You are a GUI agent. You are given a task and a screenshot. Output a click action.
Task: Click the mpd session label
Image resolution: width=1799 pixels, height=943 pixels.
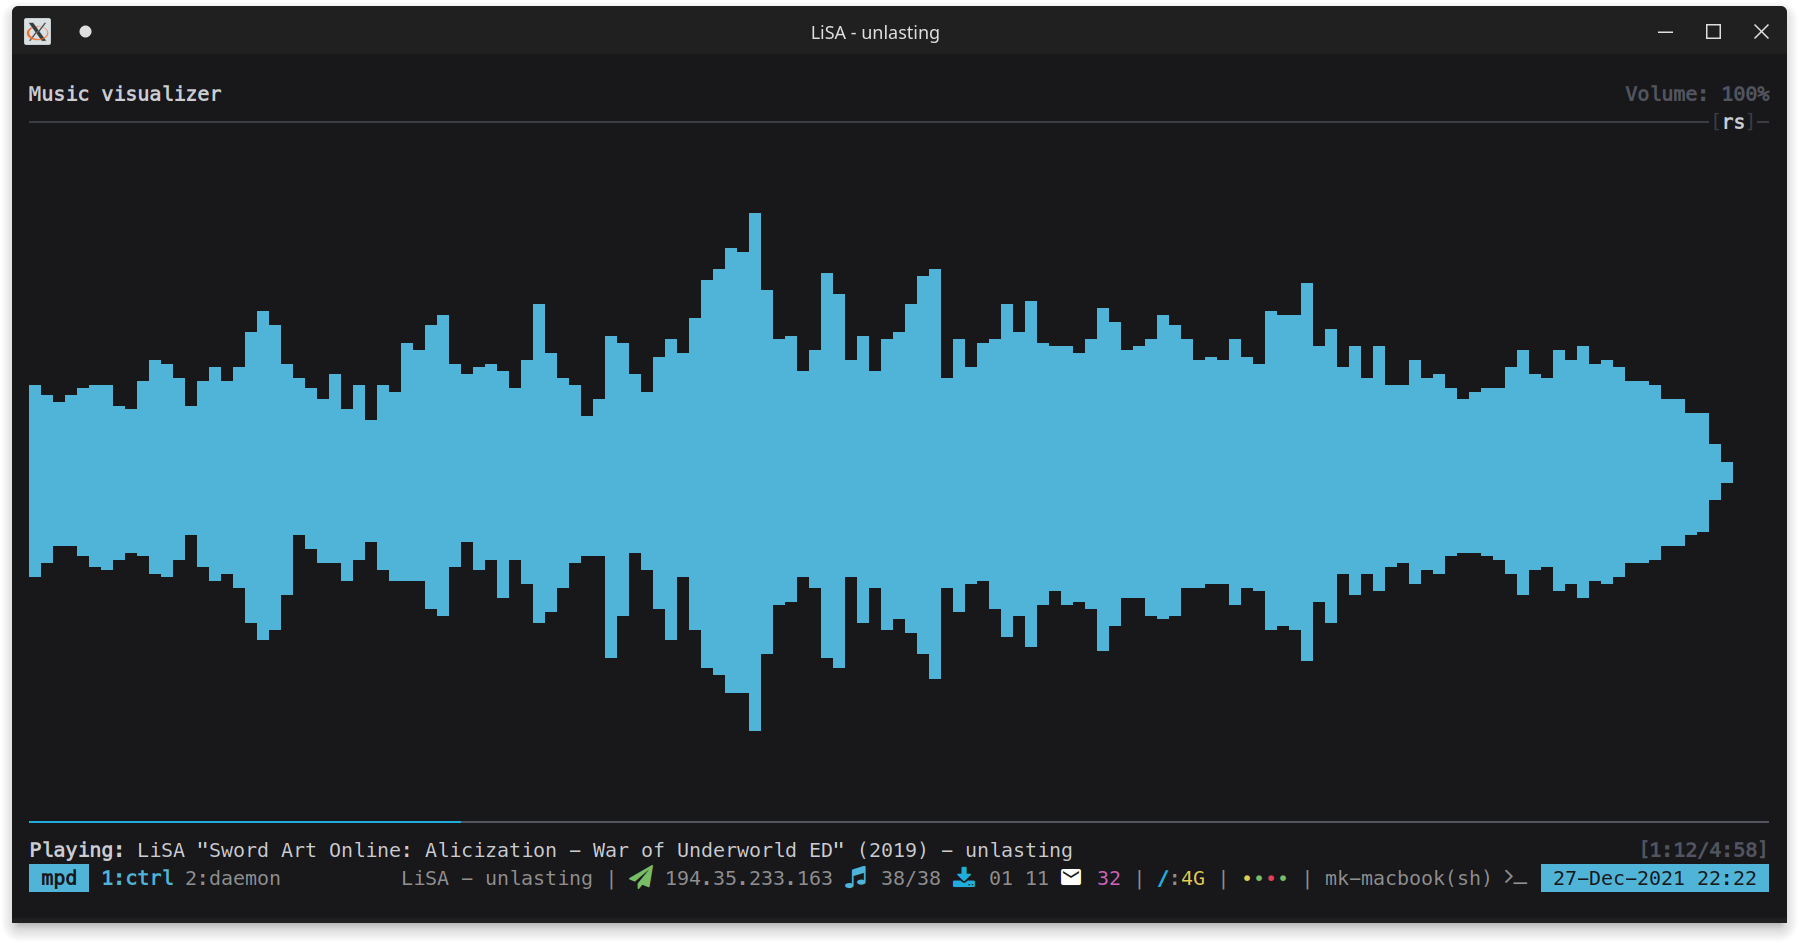(x=59, y=878)
